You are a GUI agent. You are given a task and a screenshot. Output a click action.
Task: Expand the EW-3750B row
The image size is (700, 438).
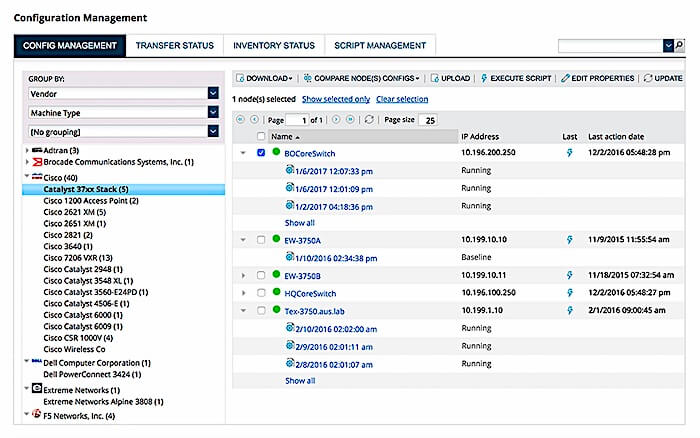point(242,275)
